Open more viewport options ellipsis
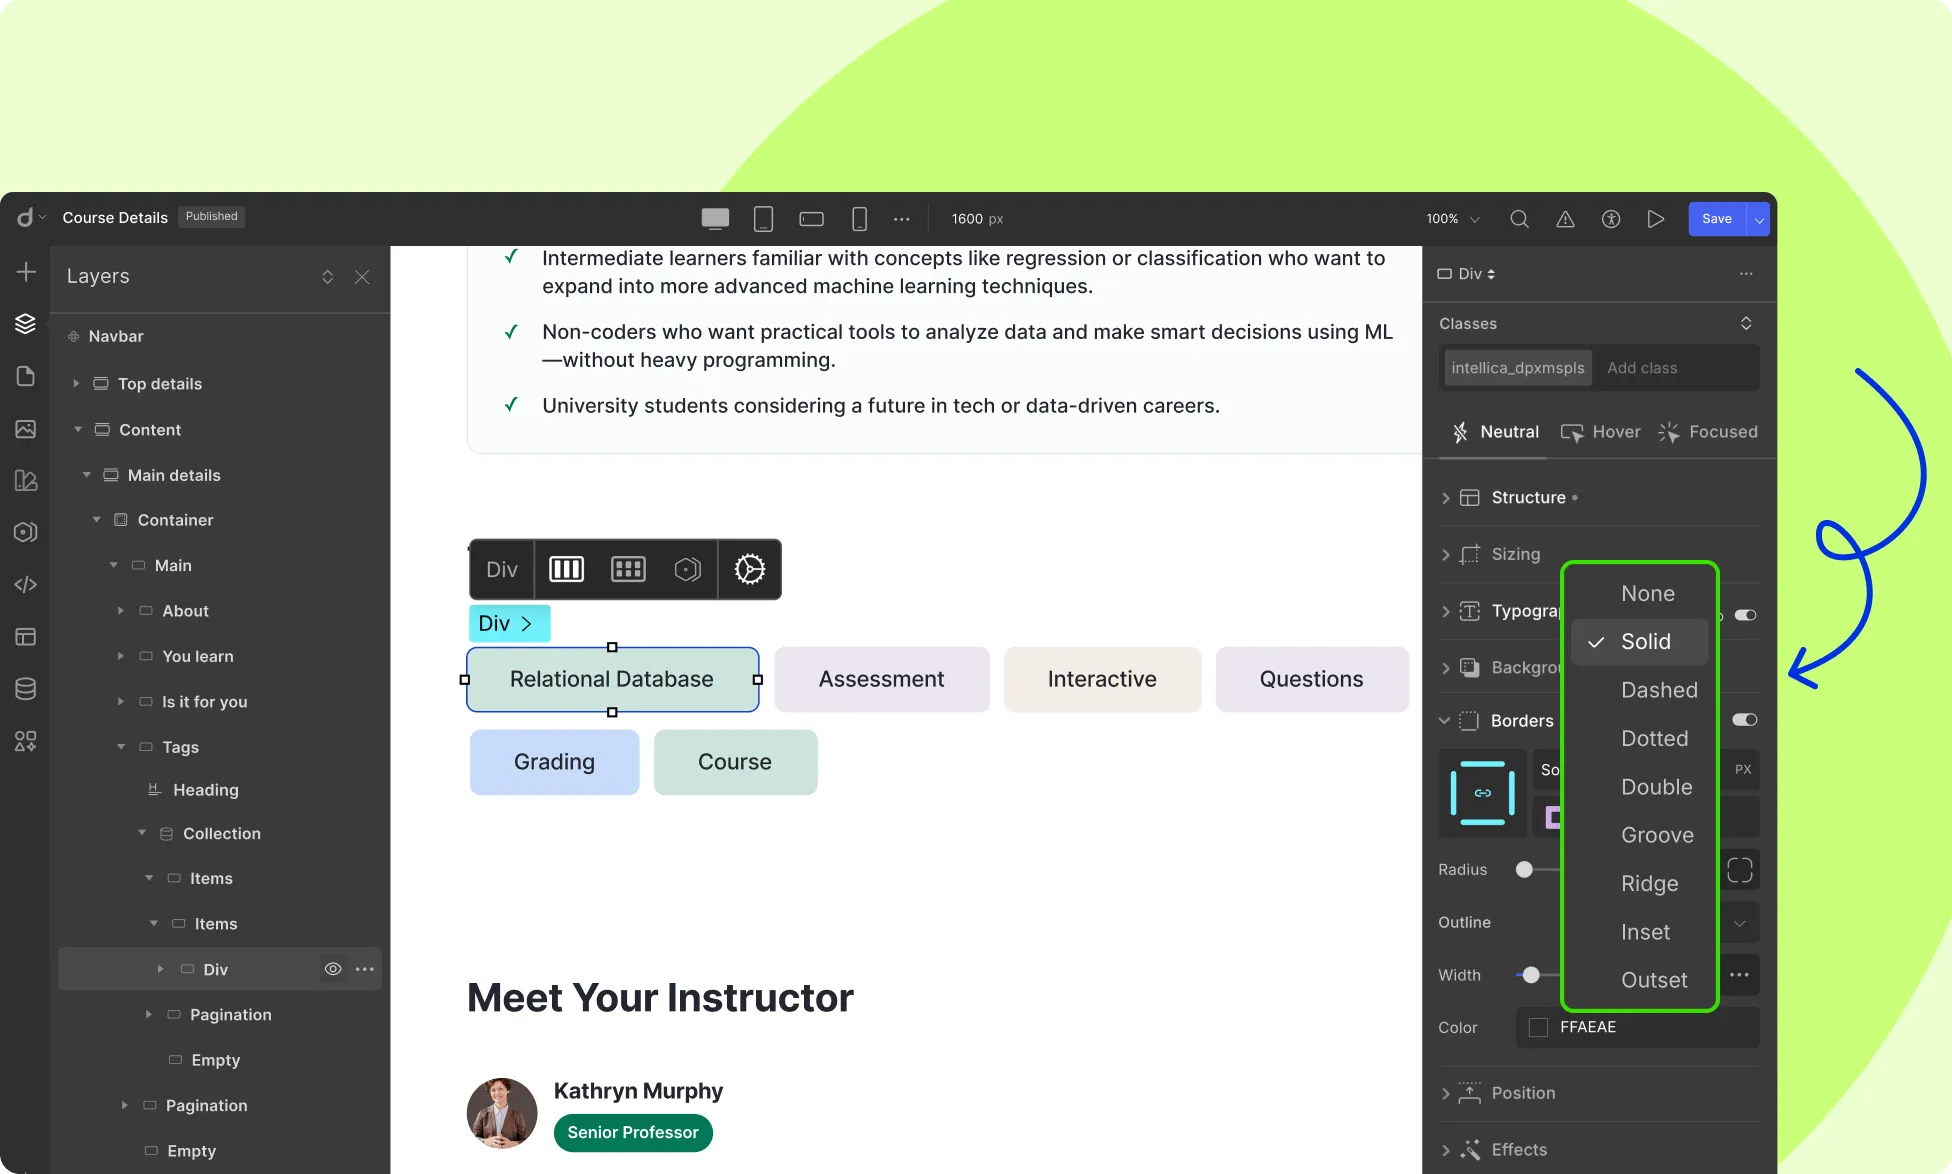Screen dimensions: 1952x1174 click(902, 219)
